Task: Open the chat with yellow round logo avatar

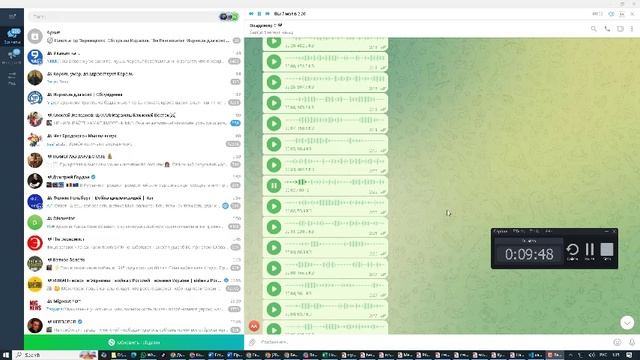Action: coord(134,284)
